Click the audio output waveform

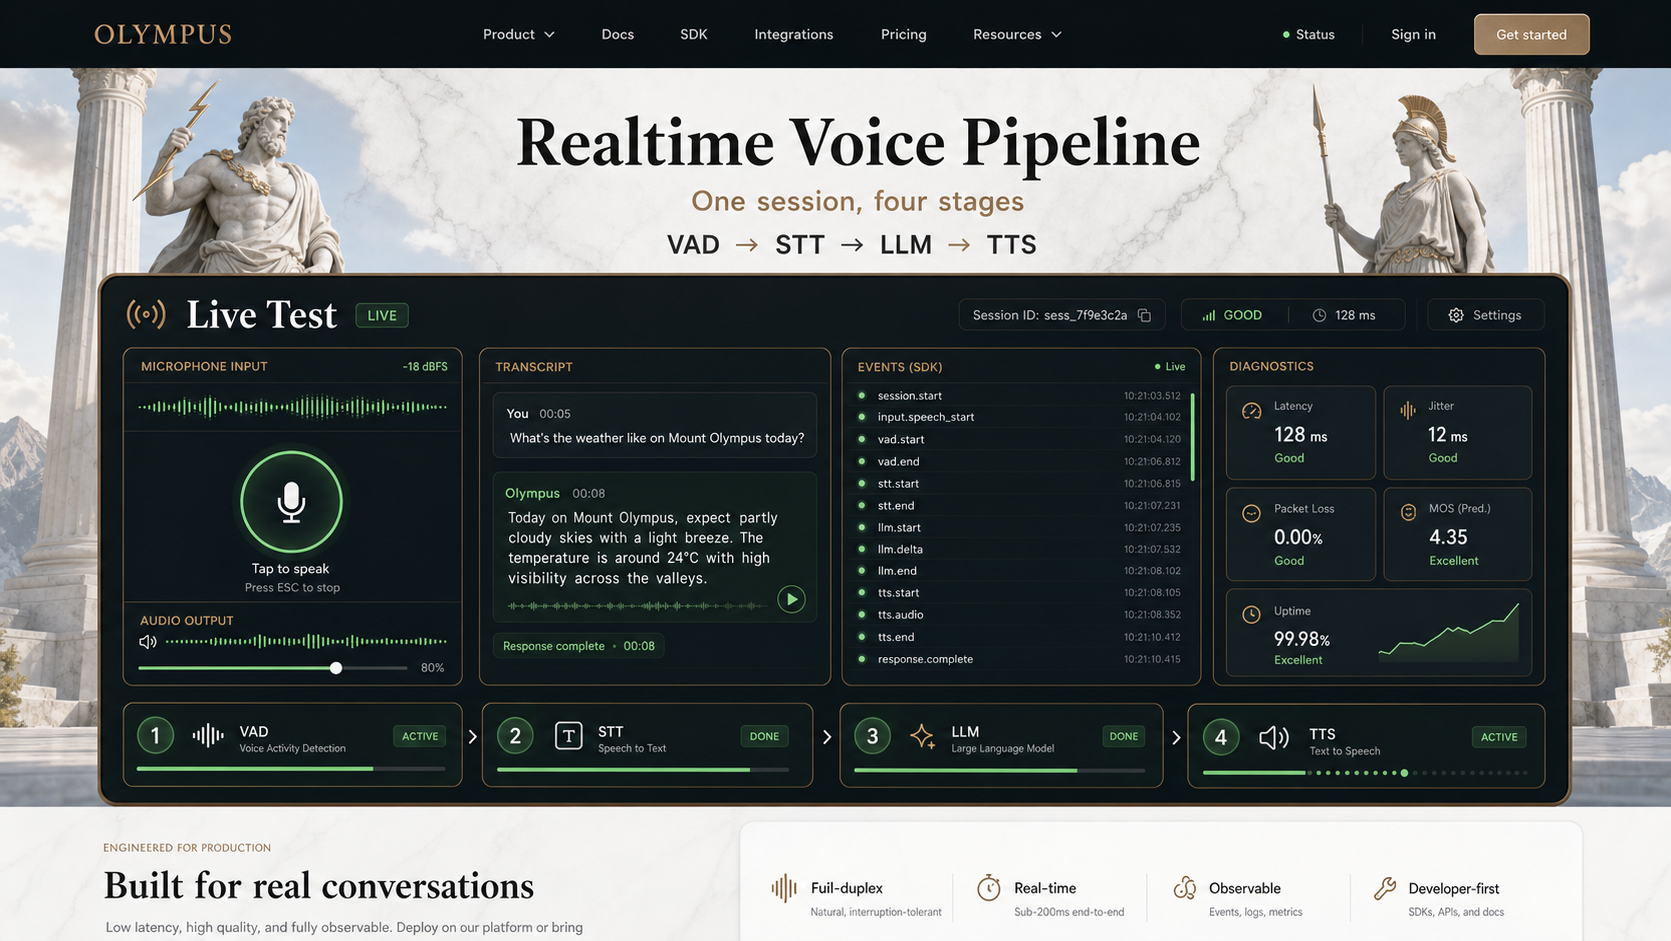pyautogui.click(x=306, y=641)
